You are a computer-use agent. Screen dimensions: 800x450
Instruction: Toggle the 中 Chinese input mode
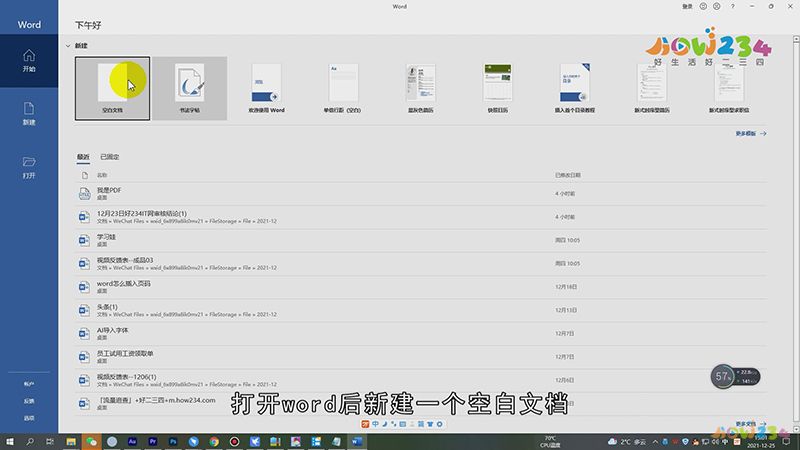point(376,424)
